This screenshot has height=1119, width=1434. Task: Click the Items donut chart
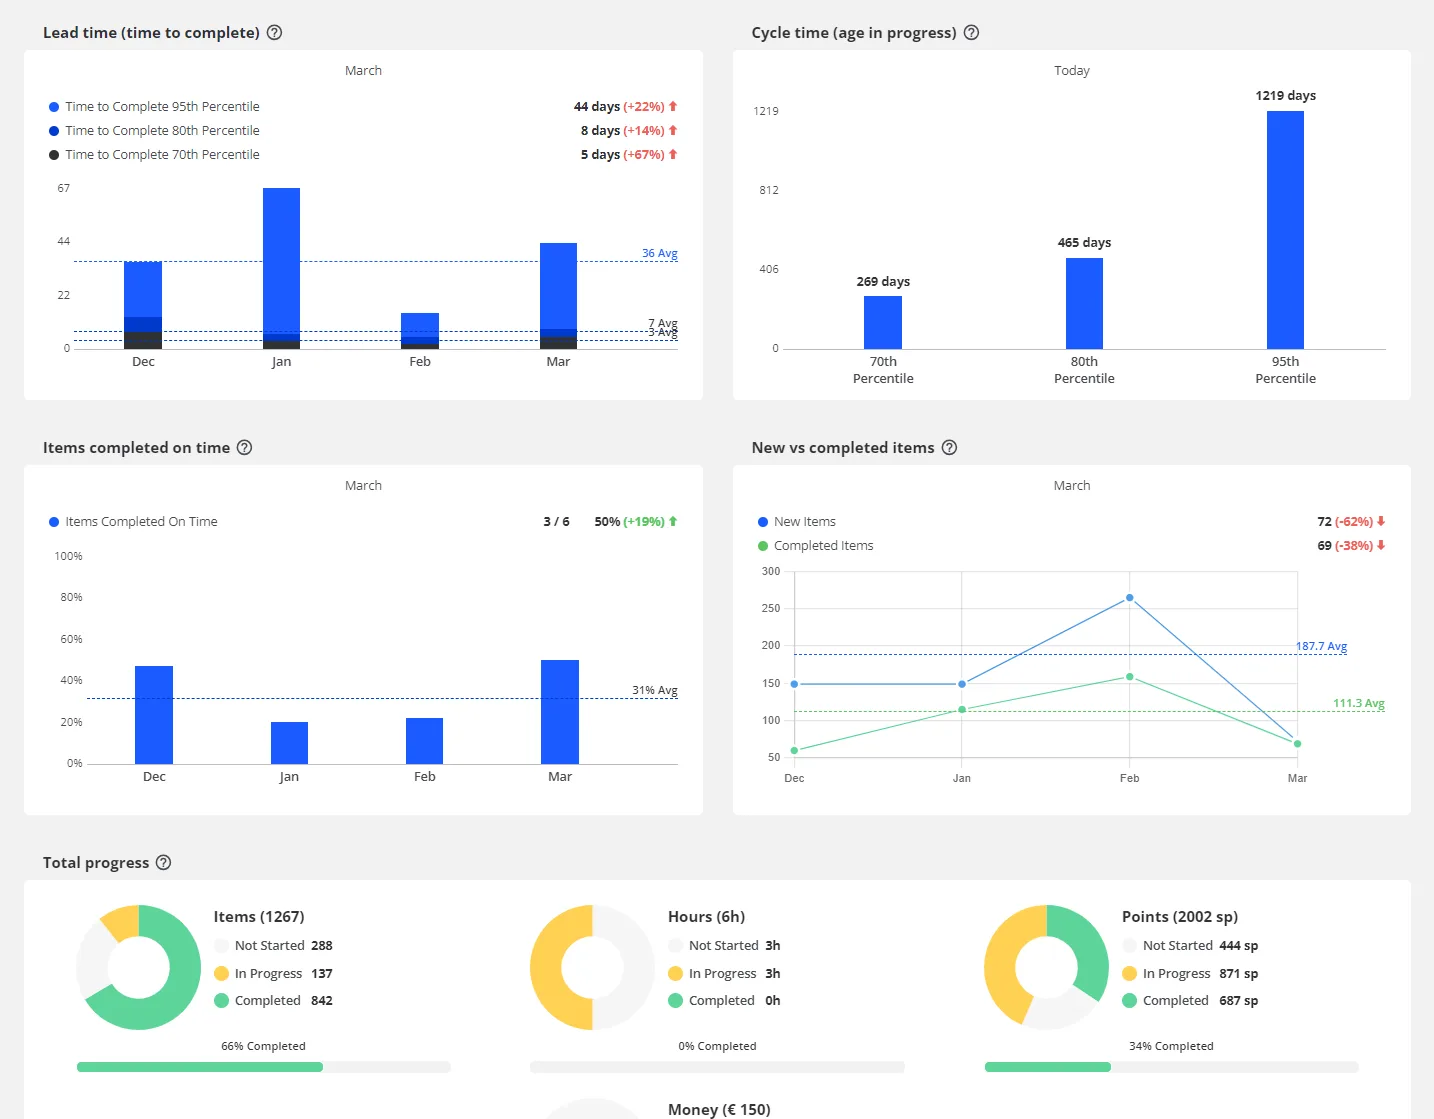click(x=139, y=967)
